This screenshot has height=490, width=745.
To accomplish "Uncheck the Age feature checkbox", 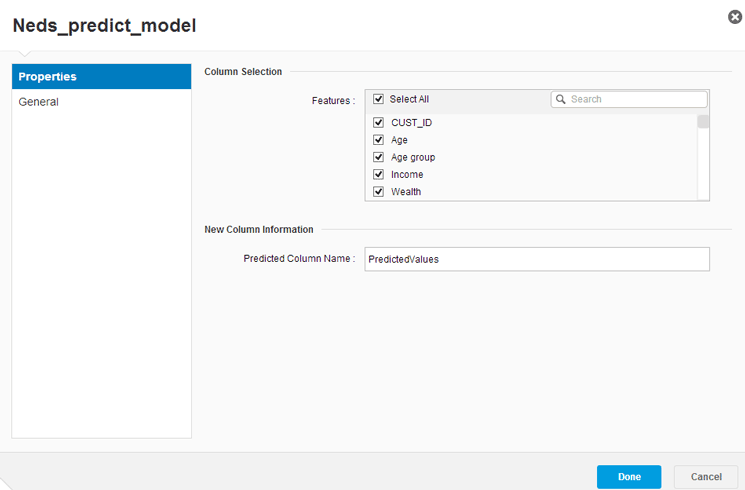I will coord(378,140).
